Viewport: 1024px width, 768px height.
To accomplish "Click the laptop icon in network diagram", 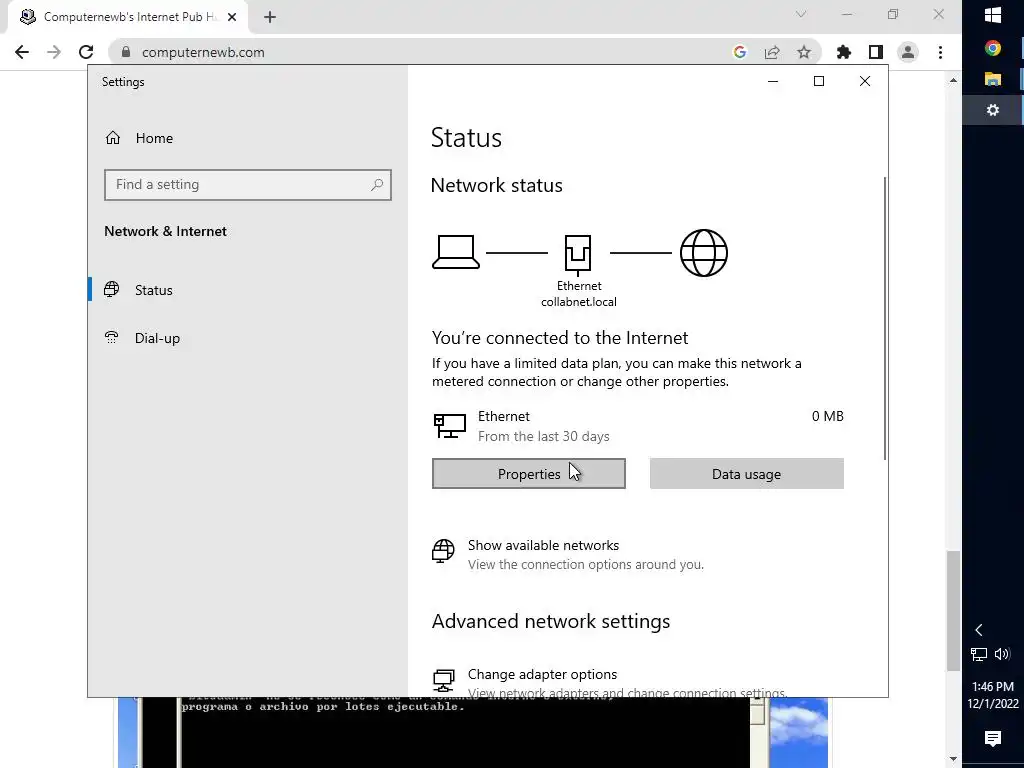I will click(456, 252).
